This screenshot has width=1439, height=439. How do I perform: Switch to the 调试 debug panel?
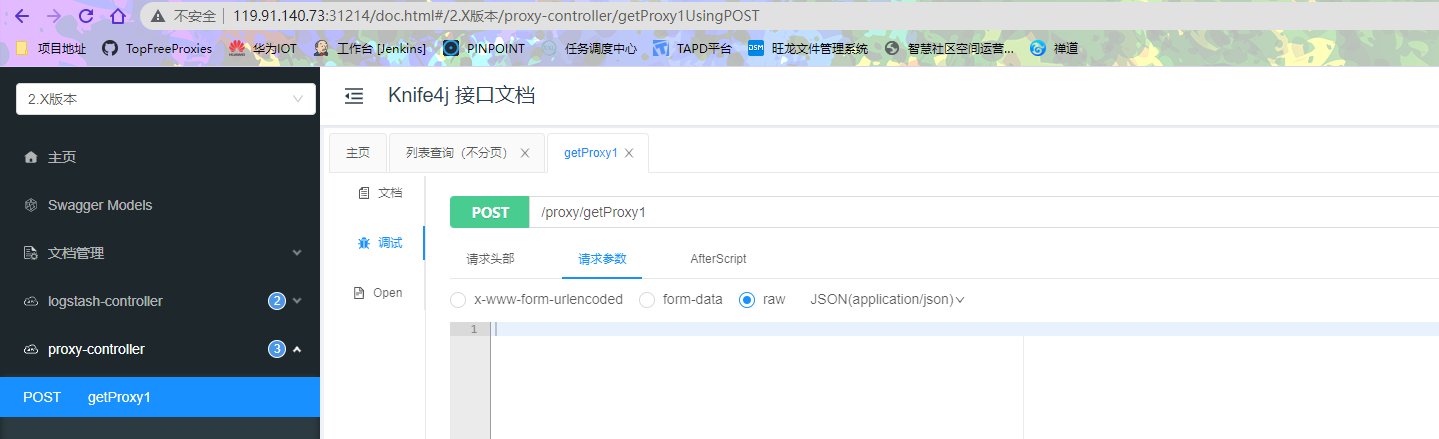pos(380,243)
